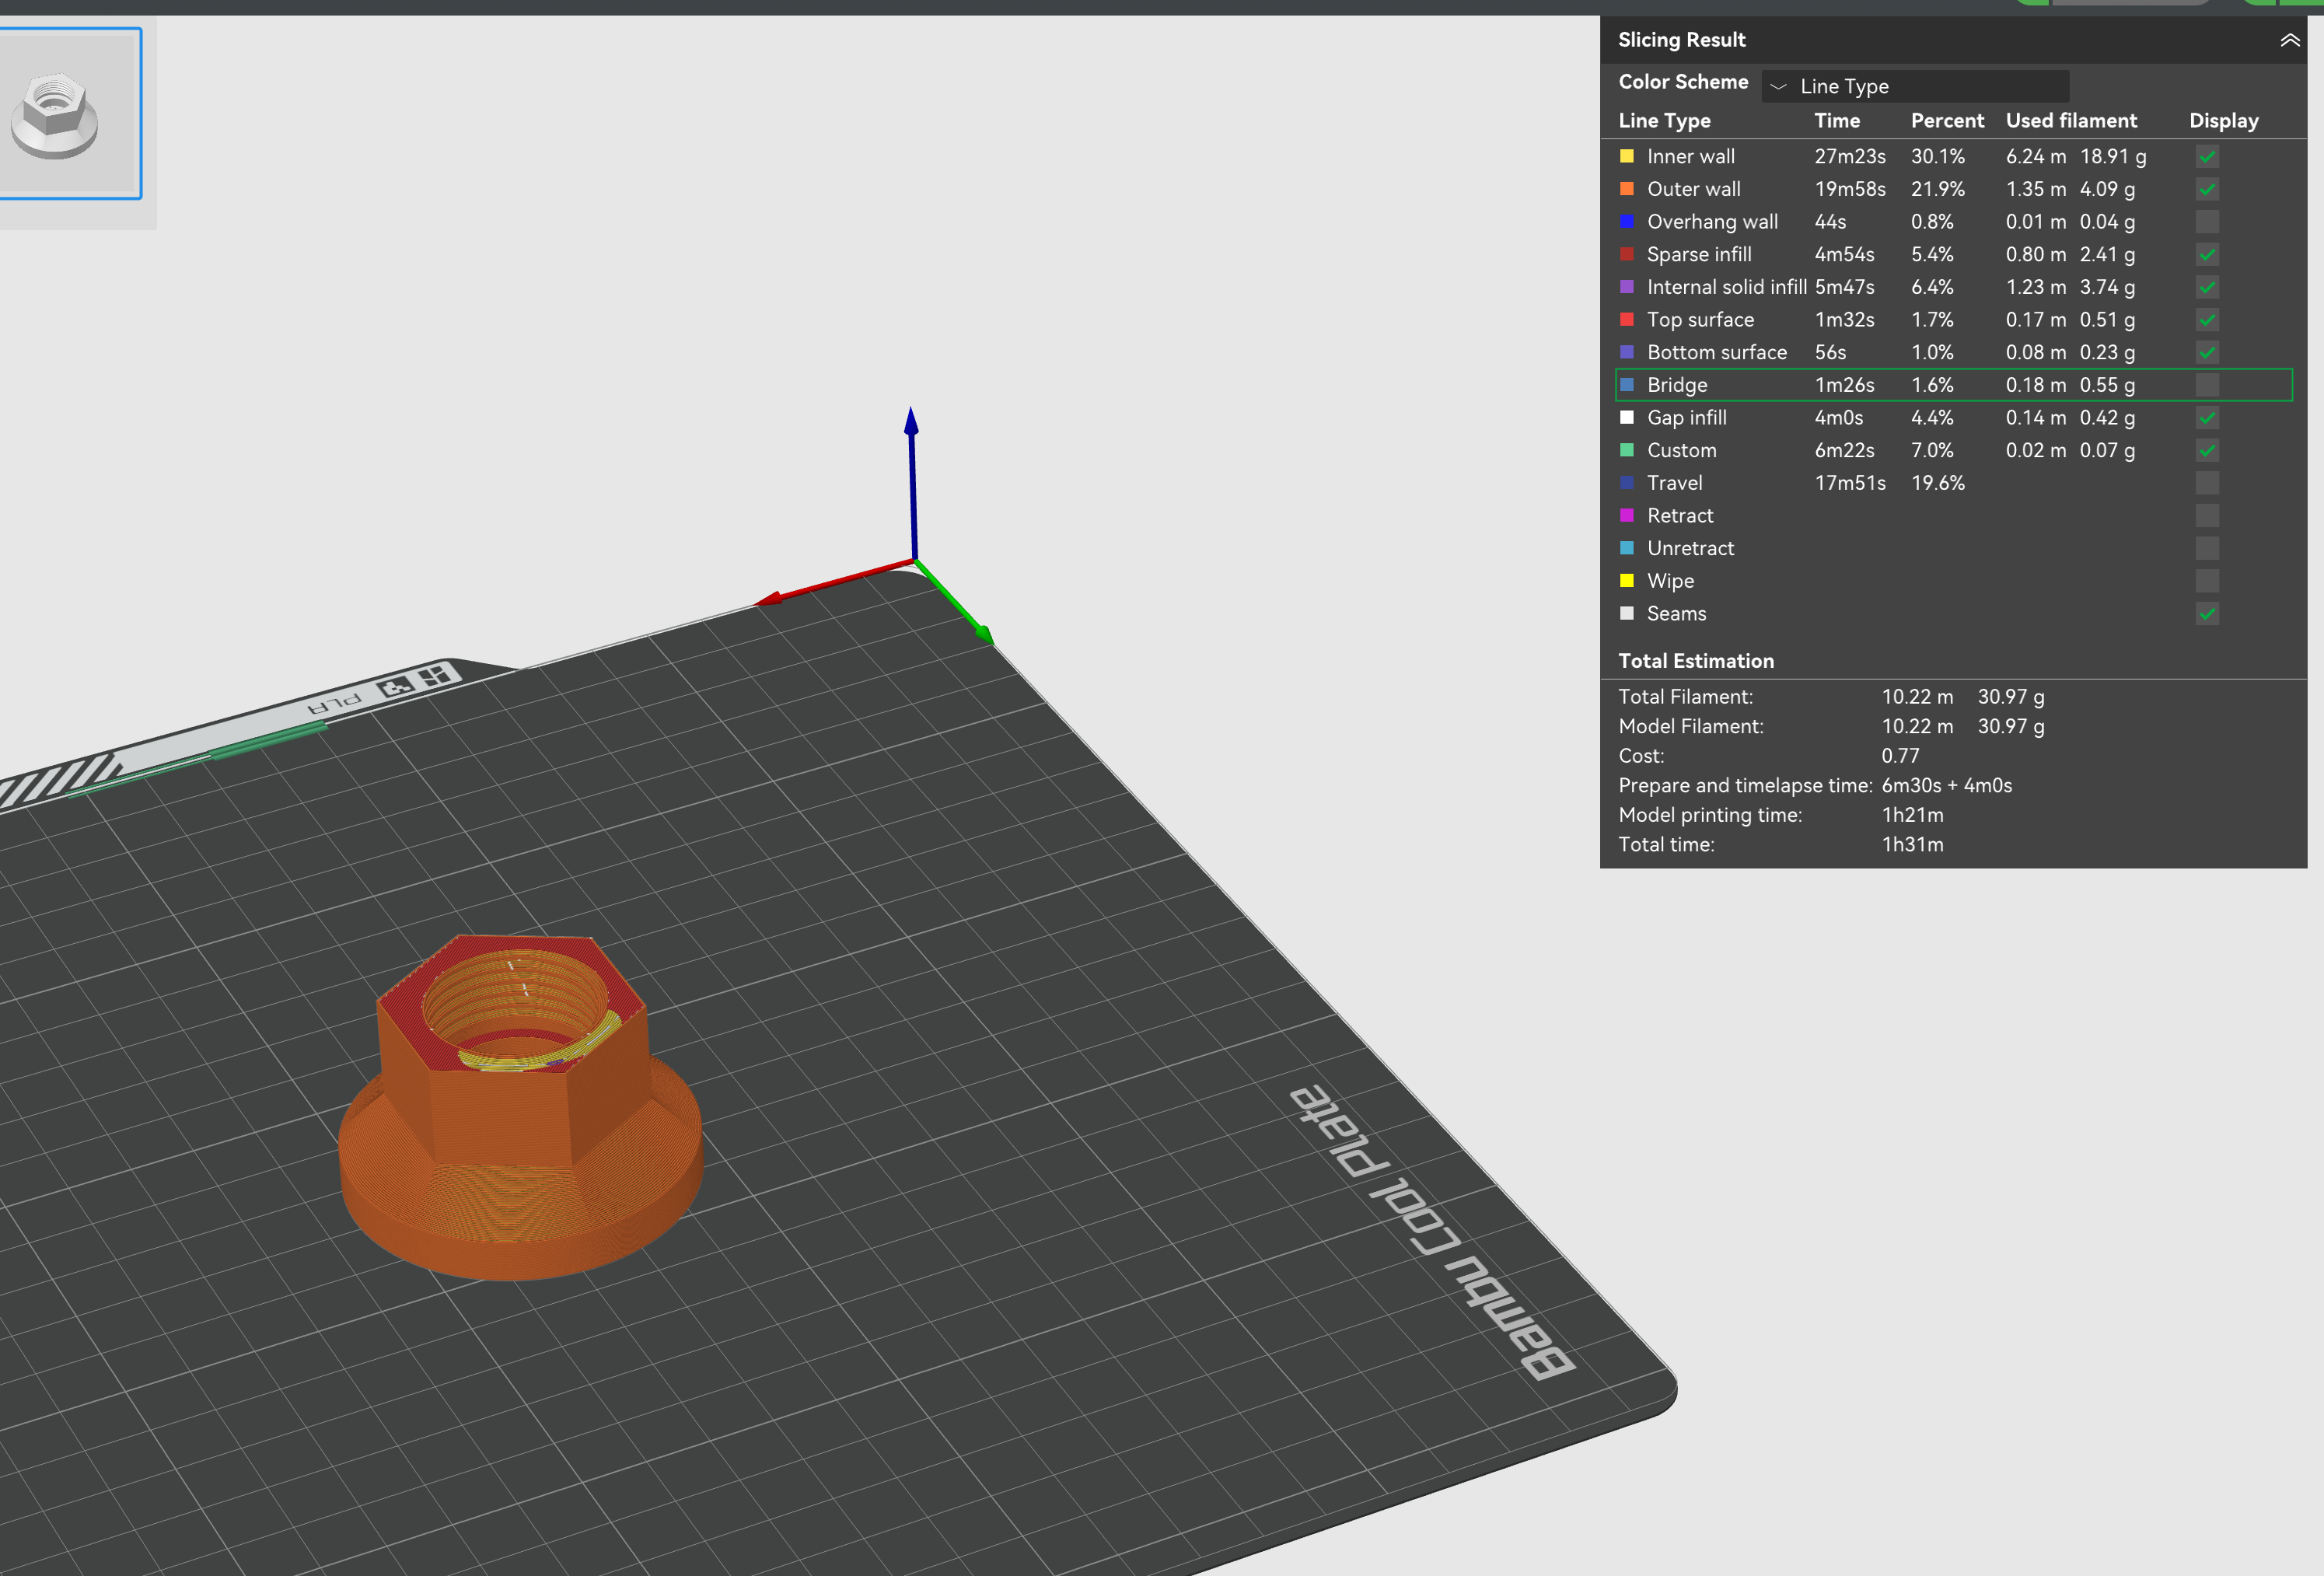Click the Outer wall orange color icon
2324x1576 pixels.
(x=1627, y=189)
